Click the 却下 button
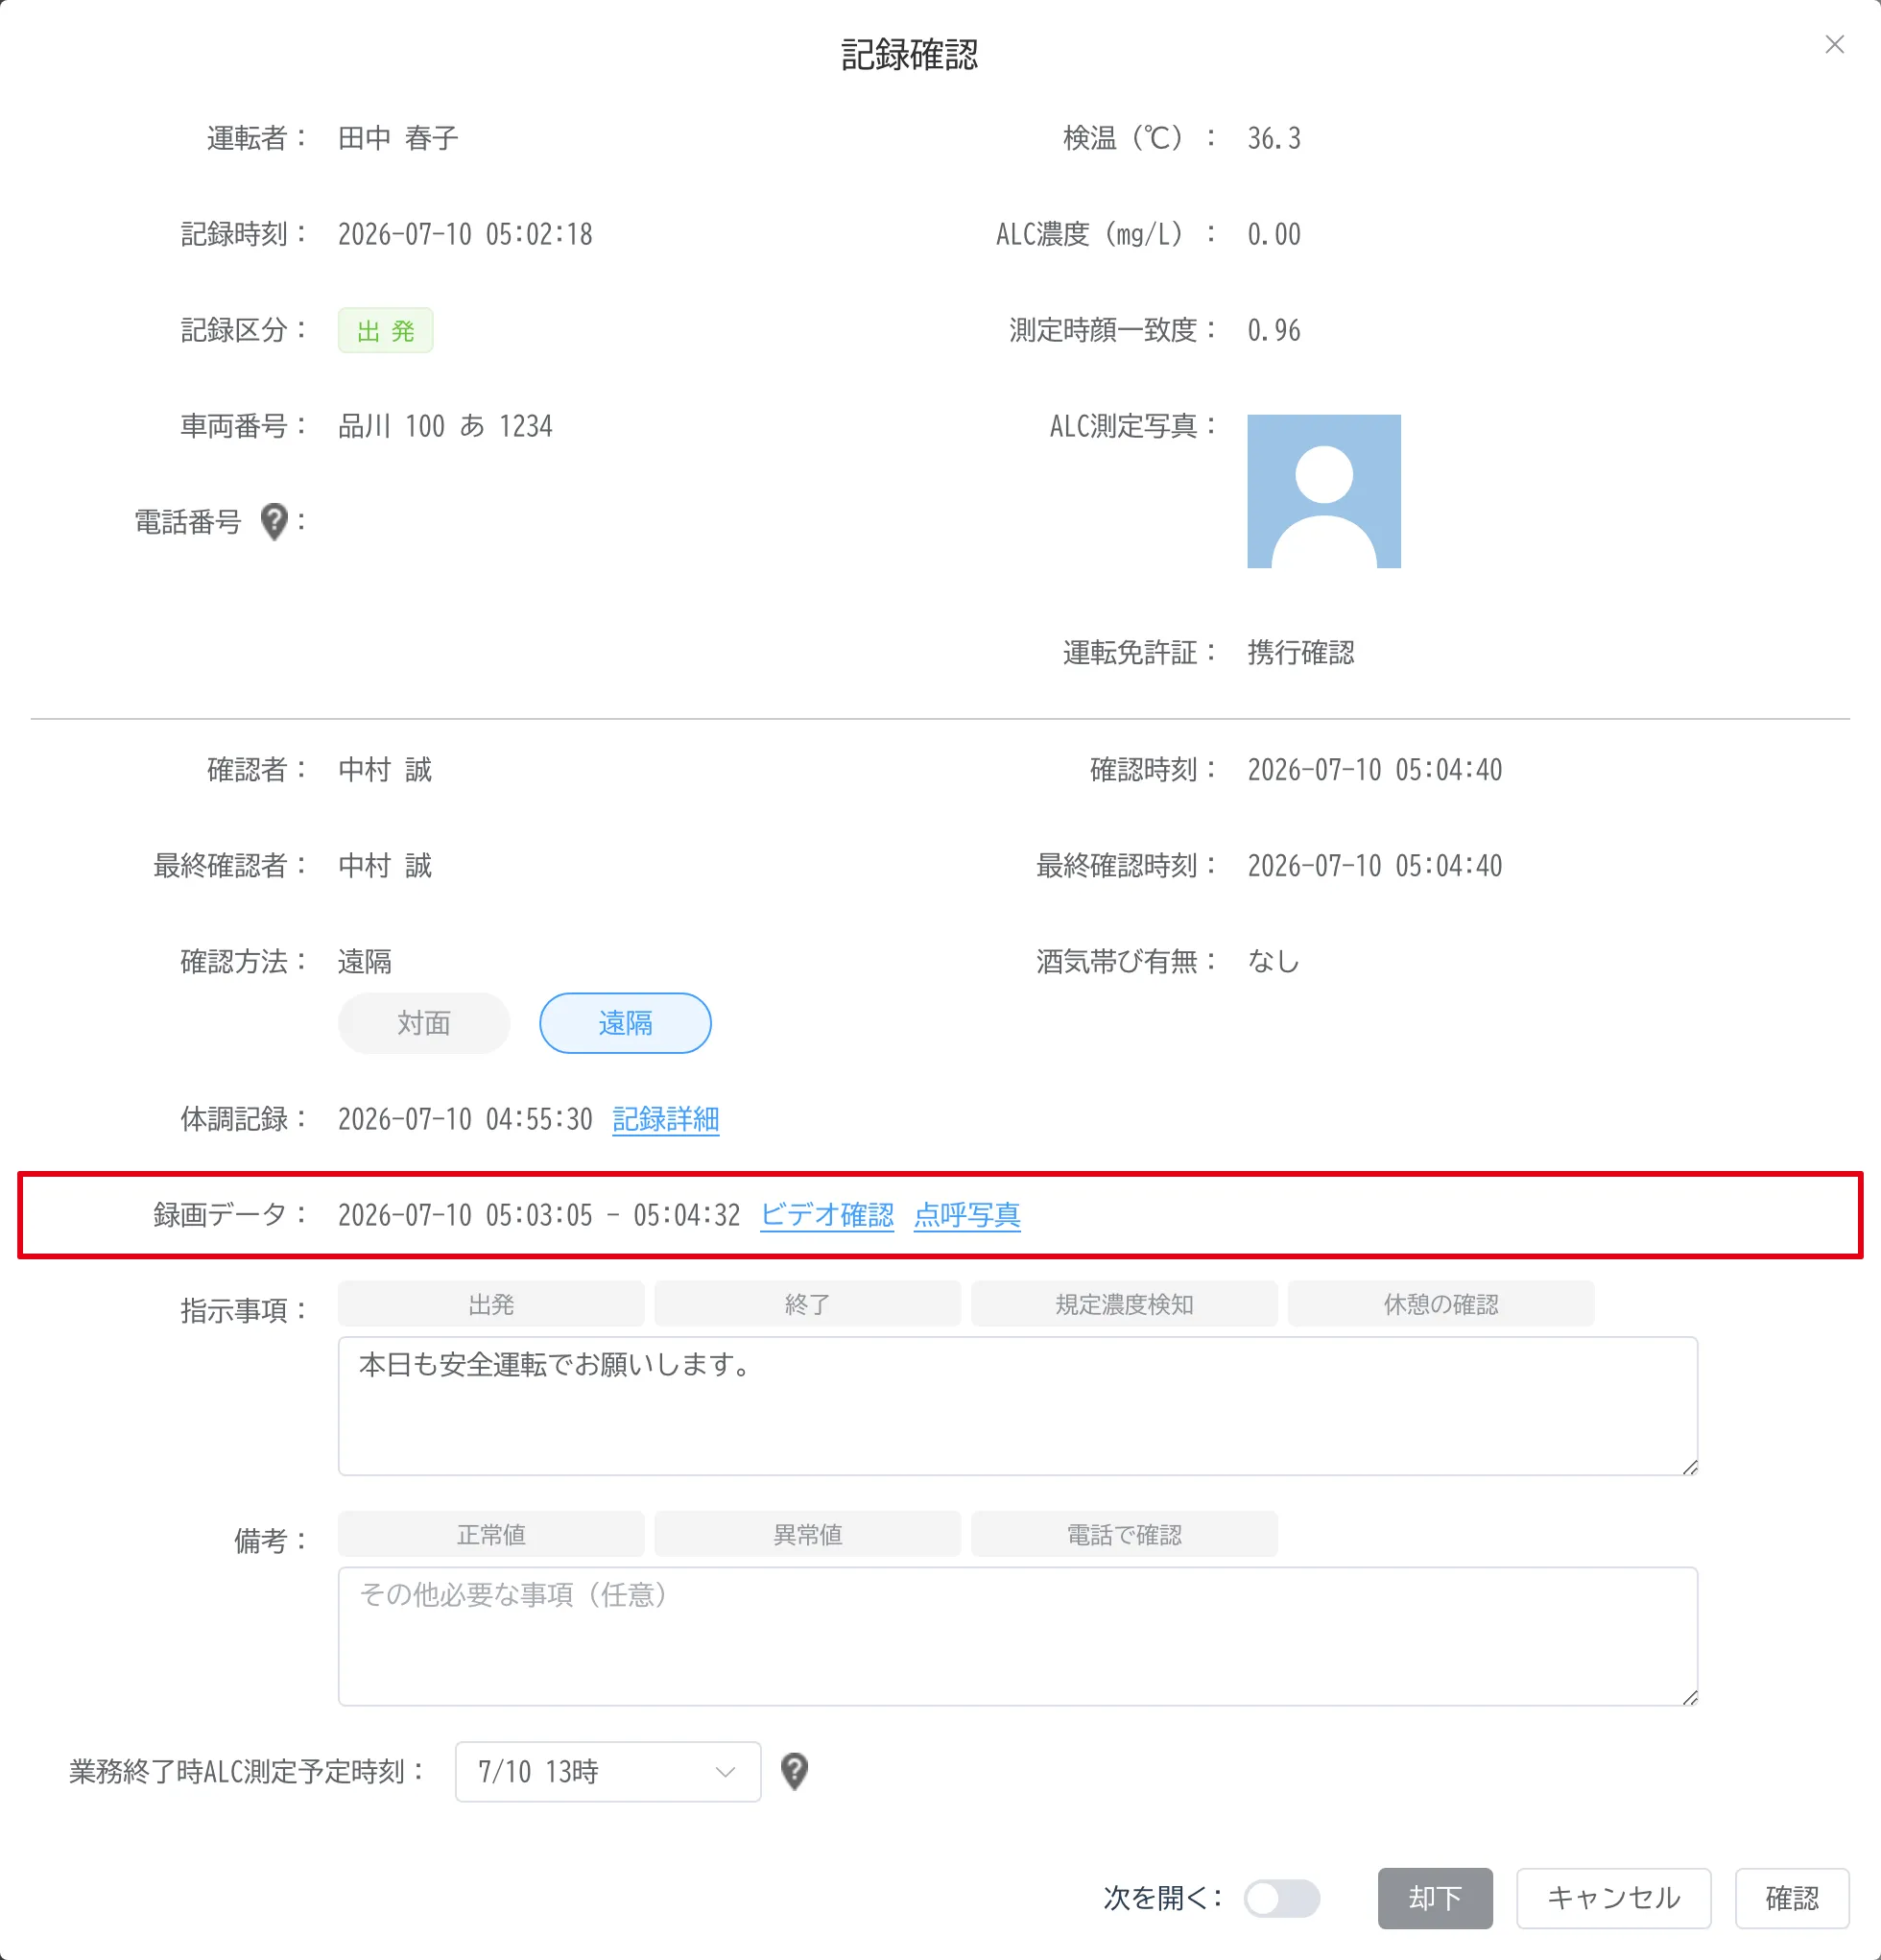The width and height of the screenshot is (1881, 1960). 1435,1898
